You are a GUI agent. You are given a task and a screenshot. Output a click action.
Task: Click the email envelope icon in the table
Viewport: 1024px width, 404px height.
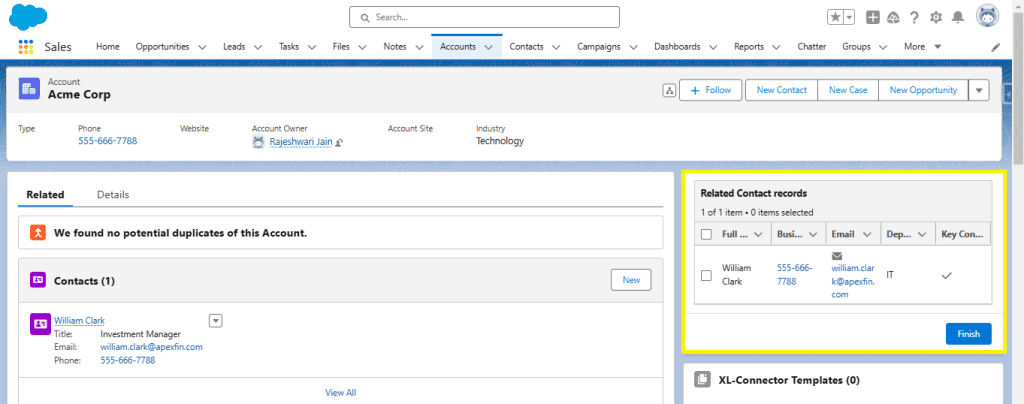[x=837, y=255]
